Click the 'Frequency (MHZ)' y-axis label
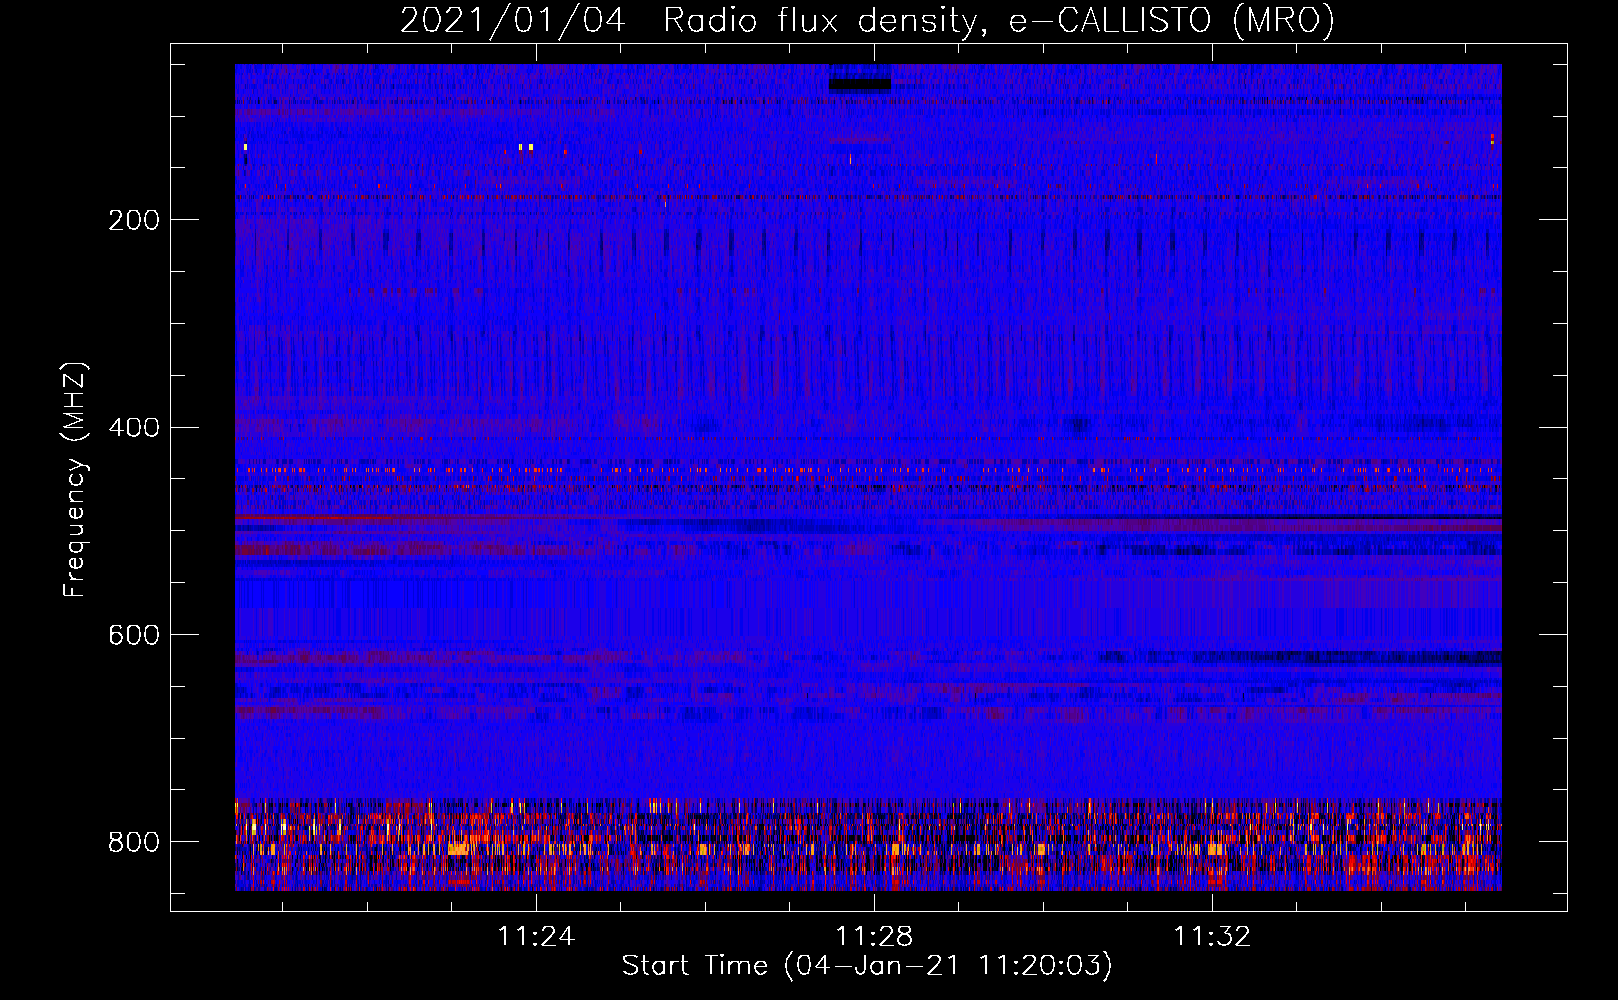The height and width of the screenshot is (1000, 1618). click(74, 479)
